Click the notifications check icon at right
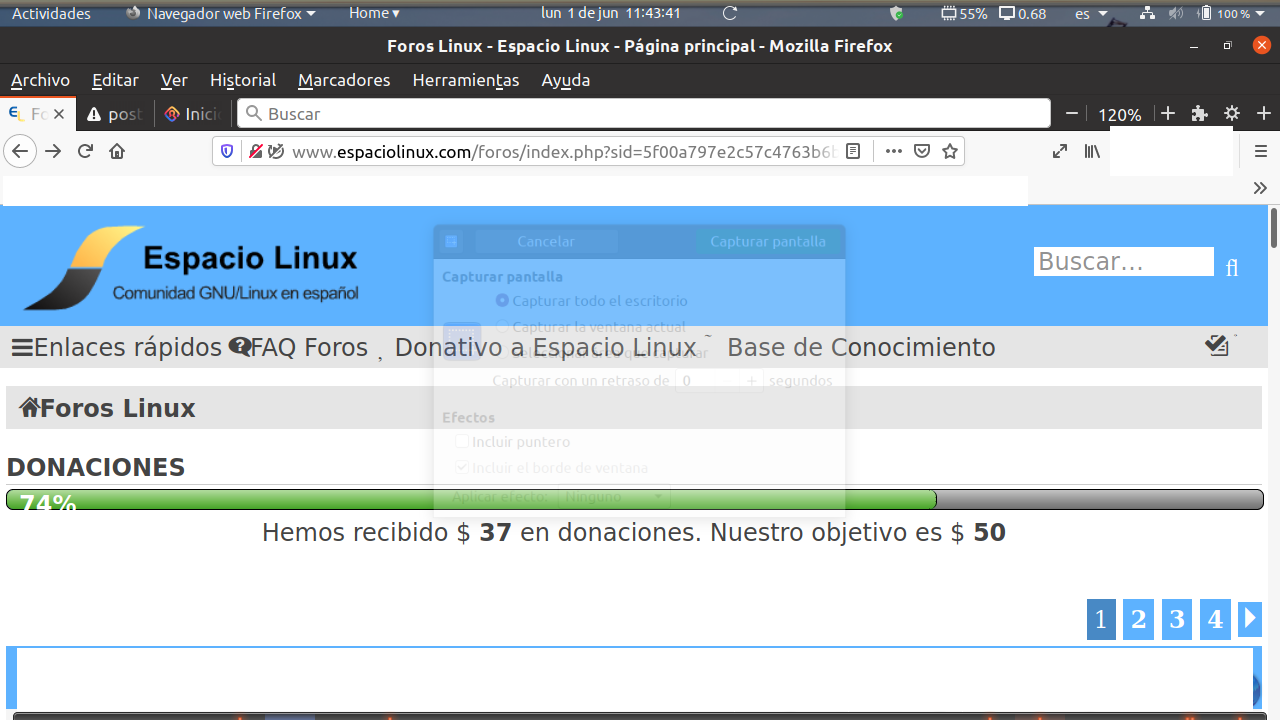The image size is (1280, 720). (x=1217, y=346)
